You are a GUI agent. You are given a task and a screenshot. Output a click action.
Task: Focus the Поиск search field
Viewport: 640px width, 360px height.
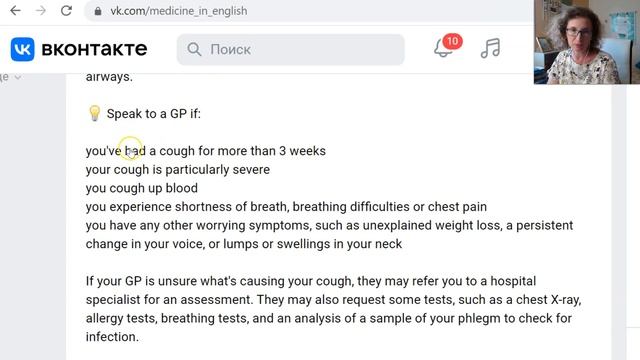tap(291, 49)
